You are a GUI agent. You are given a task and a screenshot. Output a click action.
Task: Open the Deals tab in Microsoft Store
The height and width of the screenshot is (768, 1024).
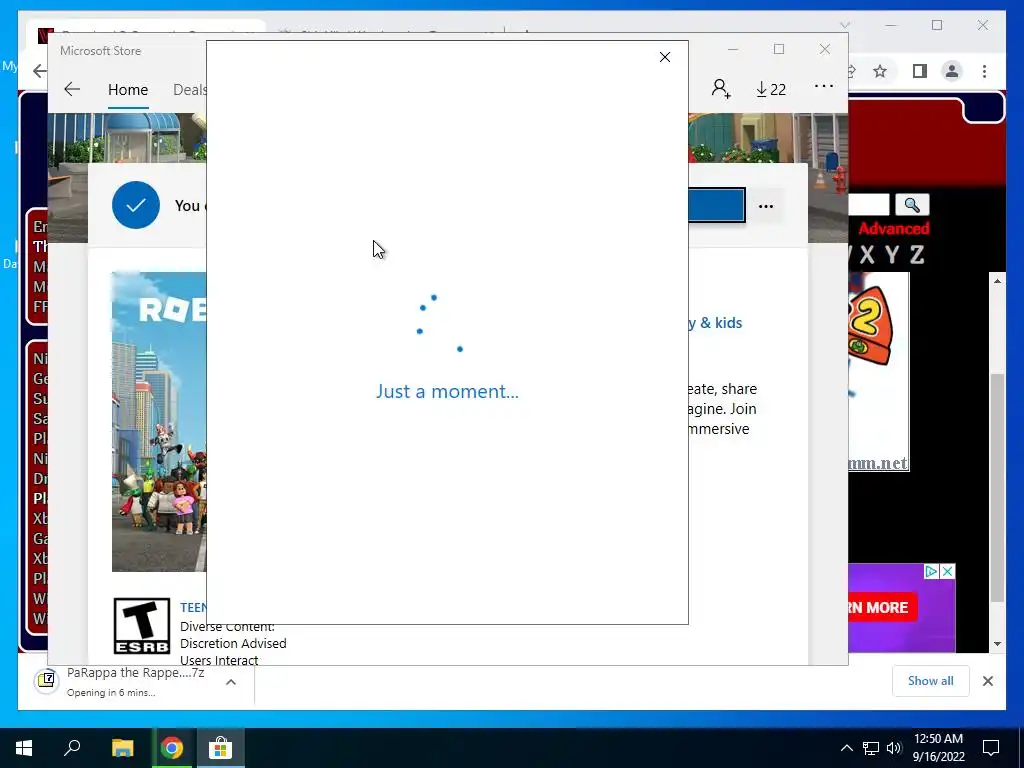tap(189, 89)
